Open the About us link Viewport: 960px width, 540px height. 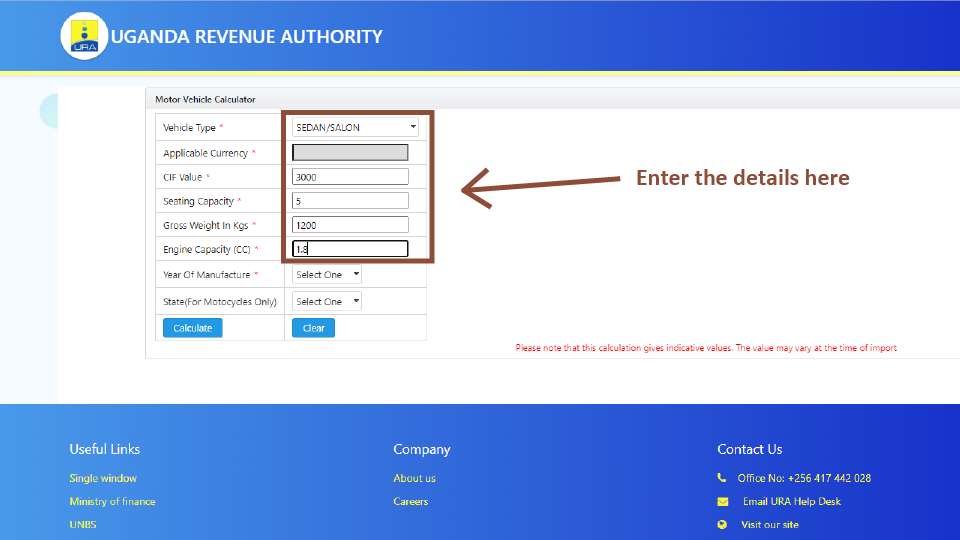pos(414,478)
